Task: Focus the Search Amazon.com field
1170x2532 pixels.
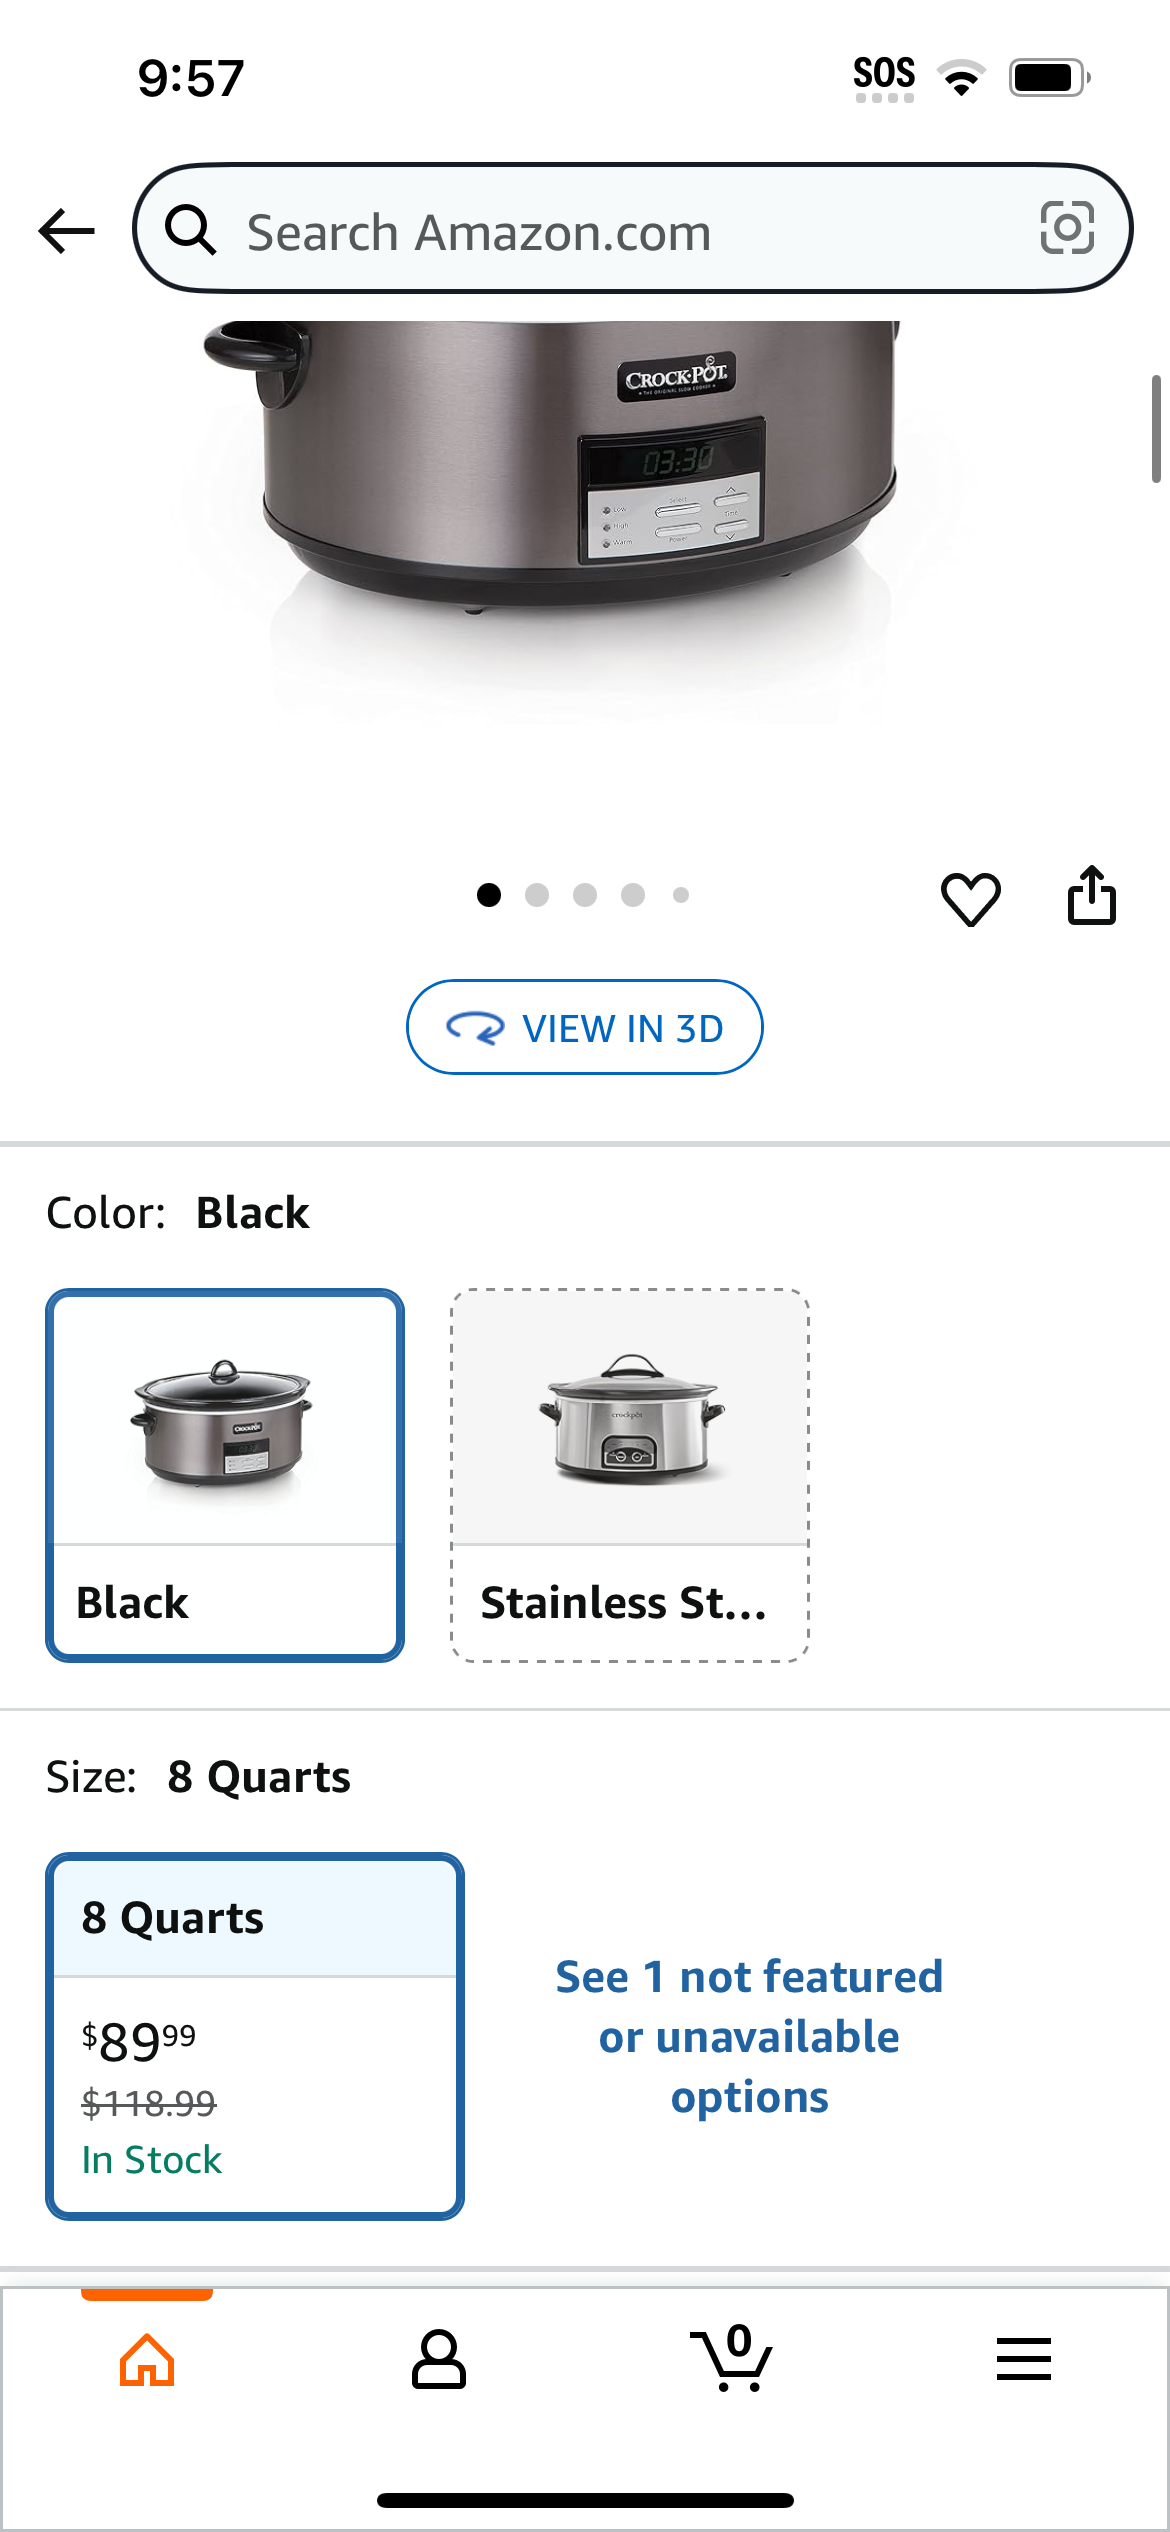Action: coord(632,229)
